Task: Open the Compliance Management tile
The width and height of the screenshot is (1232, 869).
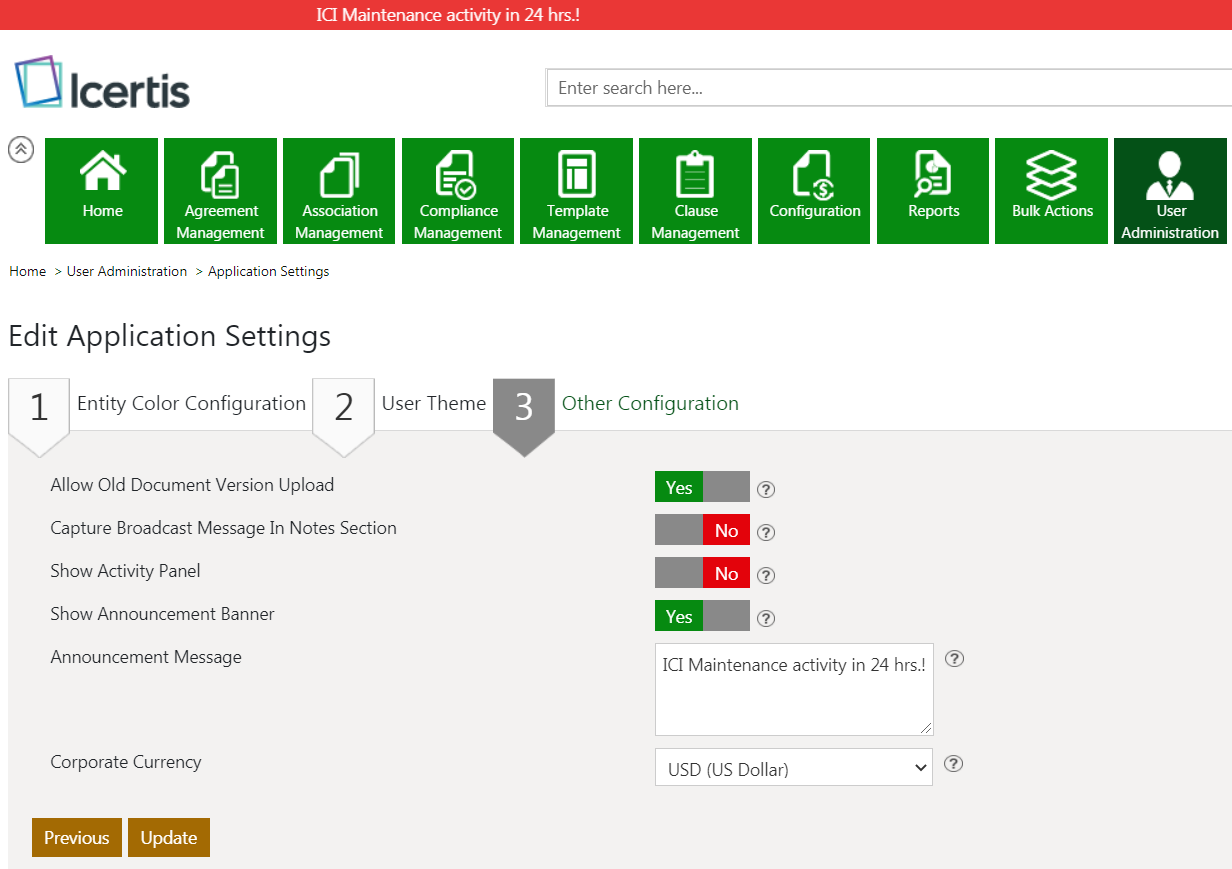Action: pos(458,190)
